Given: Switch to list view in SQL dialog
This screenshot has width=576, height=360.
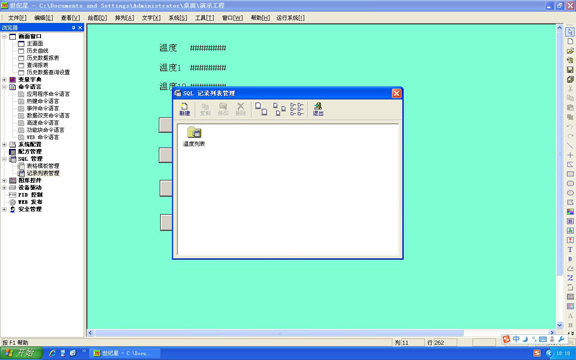Looking at the screenshot, I should (x=296, y=109).
